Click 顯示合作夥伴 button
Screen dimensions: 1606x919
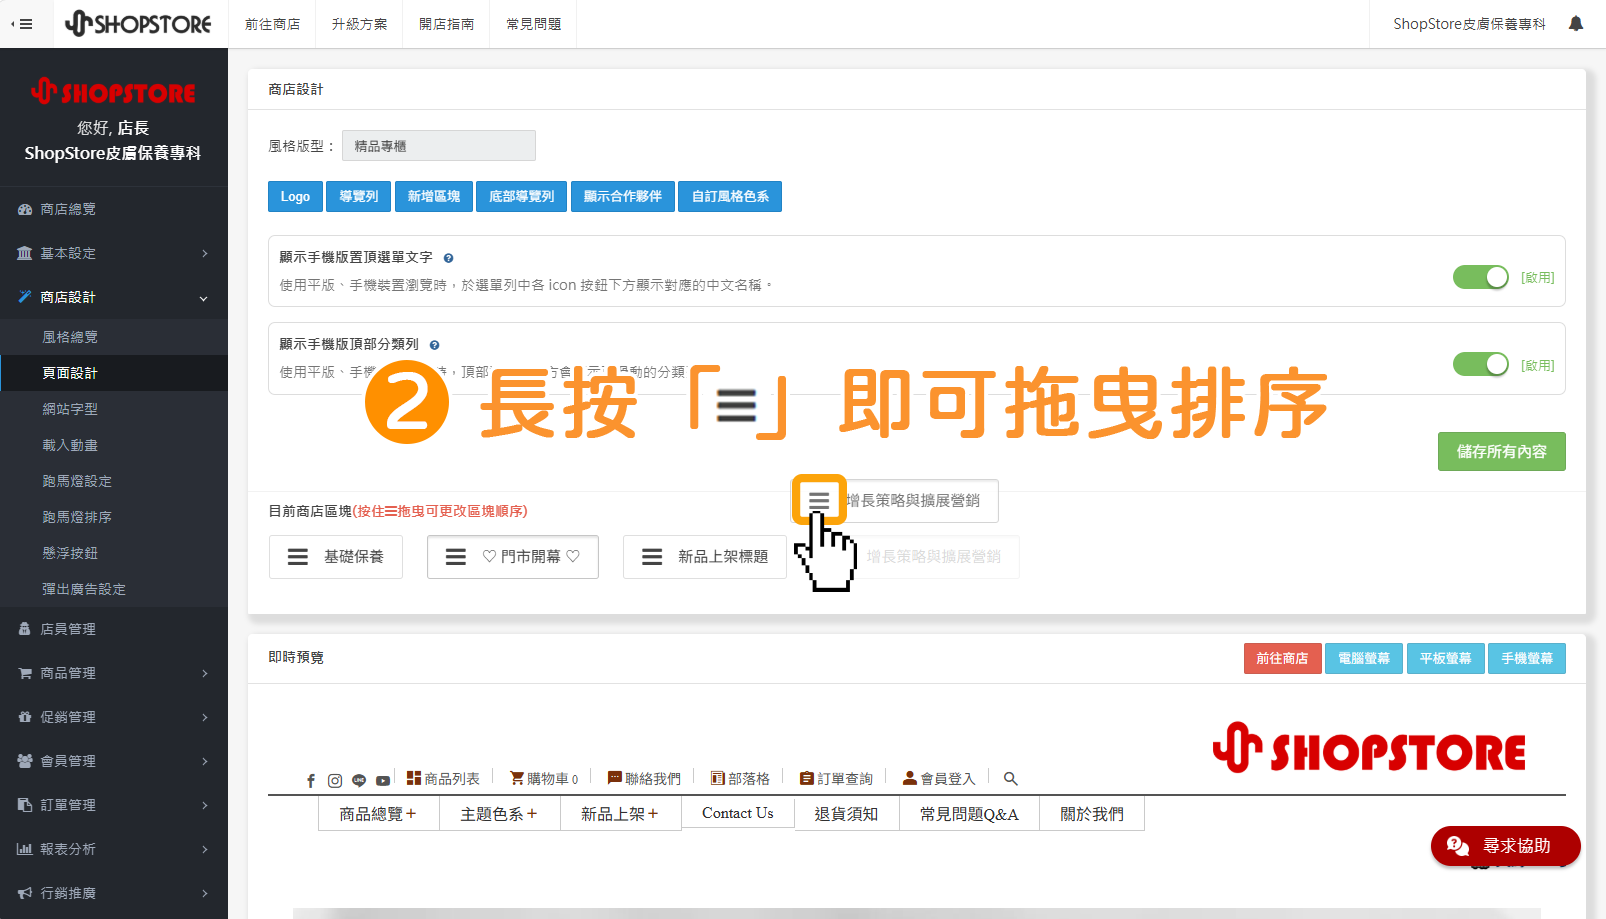click(x=623, y=196)
